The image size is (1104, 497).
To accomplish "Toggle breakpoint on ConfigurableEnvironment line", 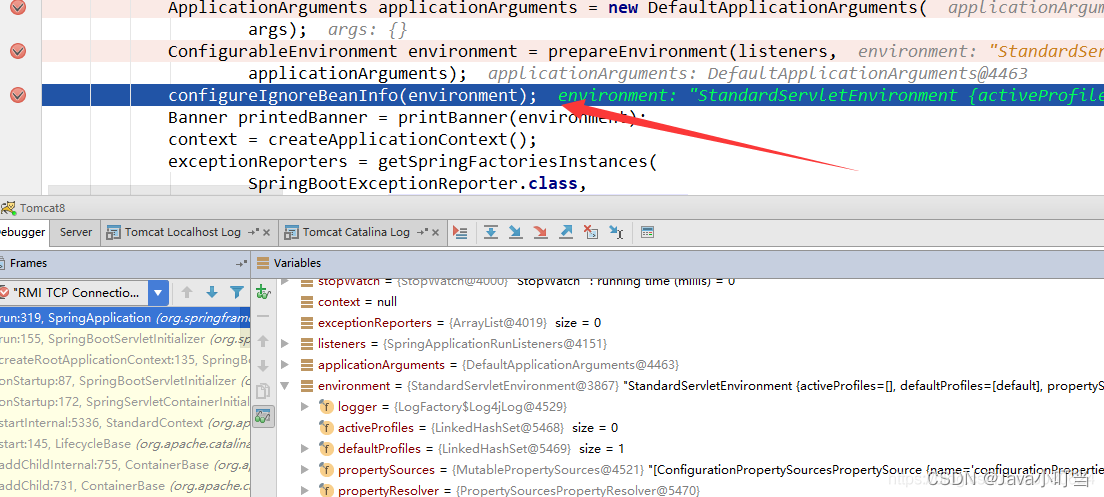I will [18, 51].
